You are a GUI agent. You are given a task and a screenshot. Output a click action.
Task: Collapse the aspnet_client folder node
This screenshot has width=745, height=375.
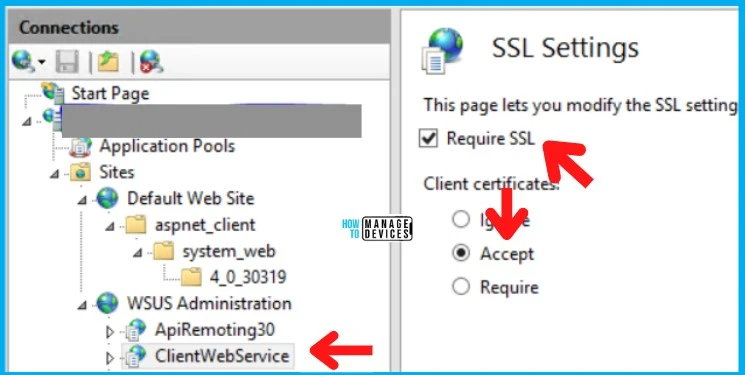pyautogui.click(x=110, y=227)
